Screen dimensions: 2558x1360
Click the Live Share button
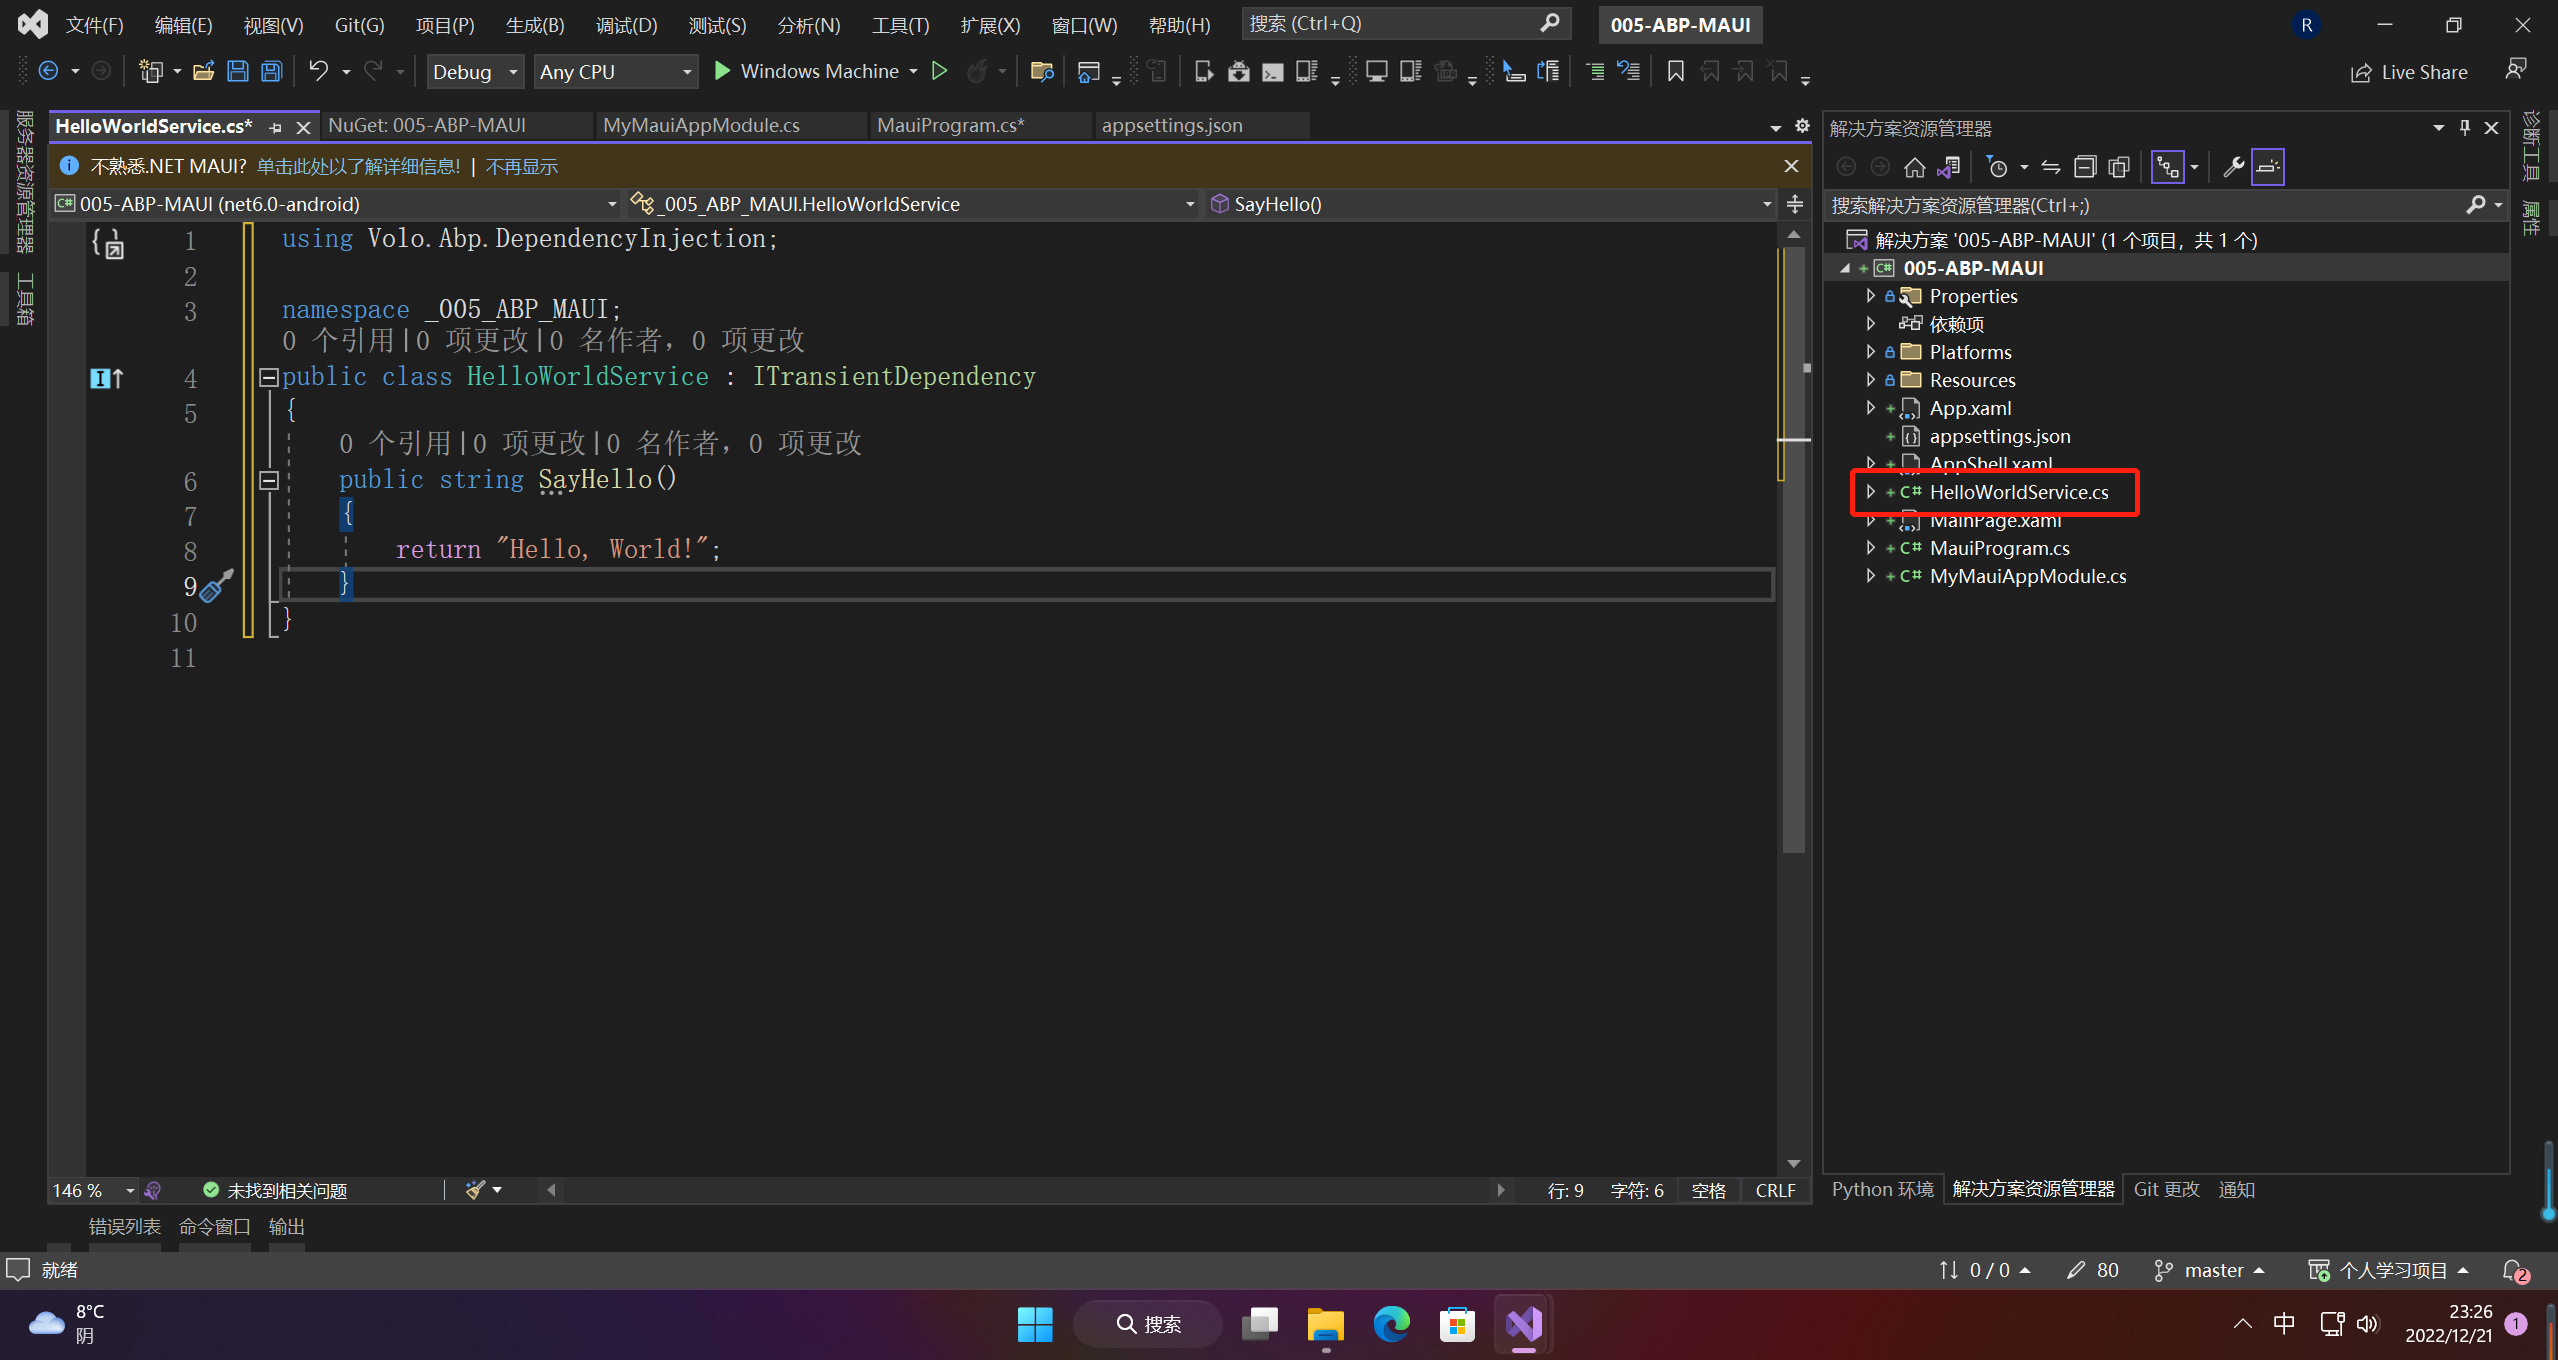tap(2409, 72)
